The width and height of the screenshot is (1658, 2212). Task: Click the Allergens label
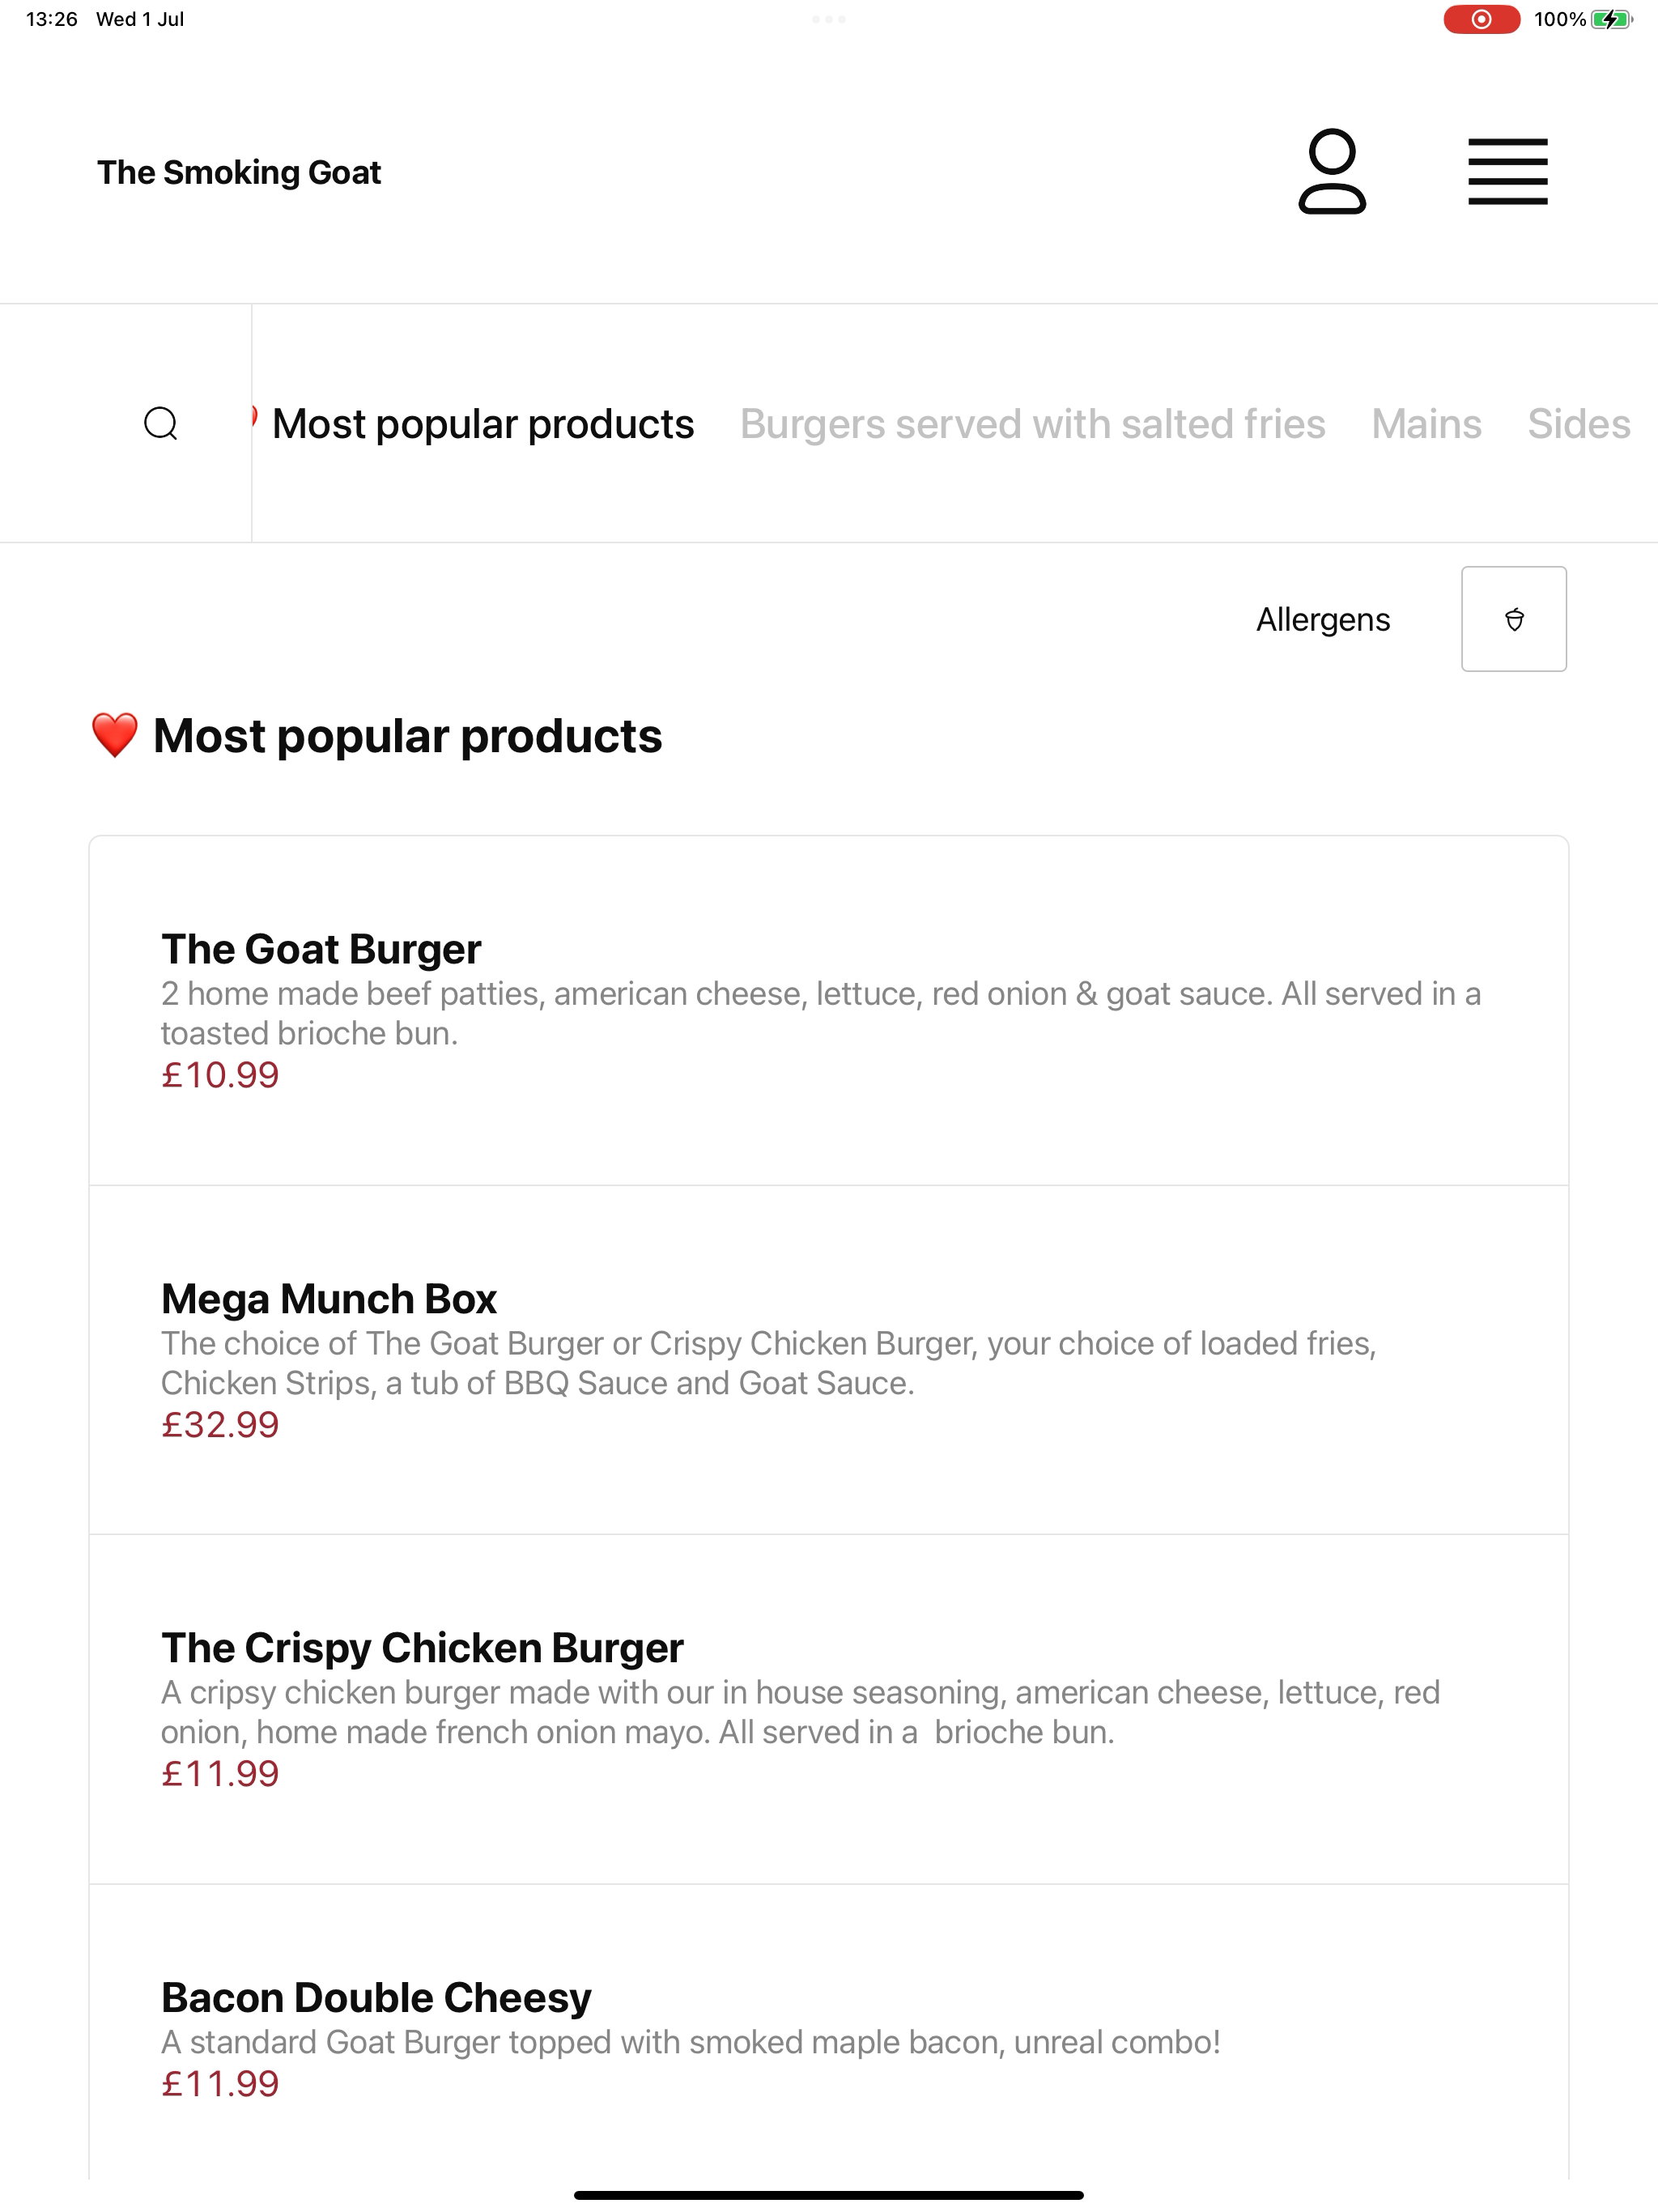(1323, 620)
